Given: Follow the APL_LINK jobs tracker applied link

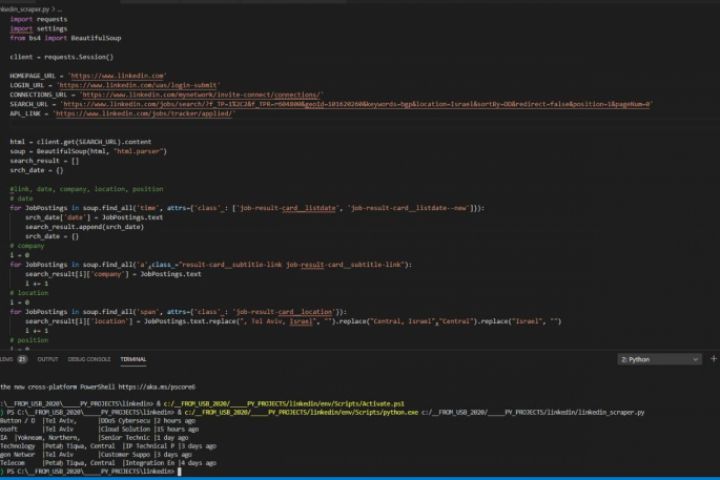Looking at the screenshot, I should (x=144, y=113).
